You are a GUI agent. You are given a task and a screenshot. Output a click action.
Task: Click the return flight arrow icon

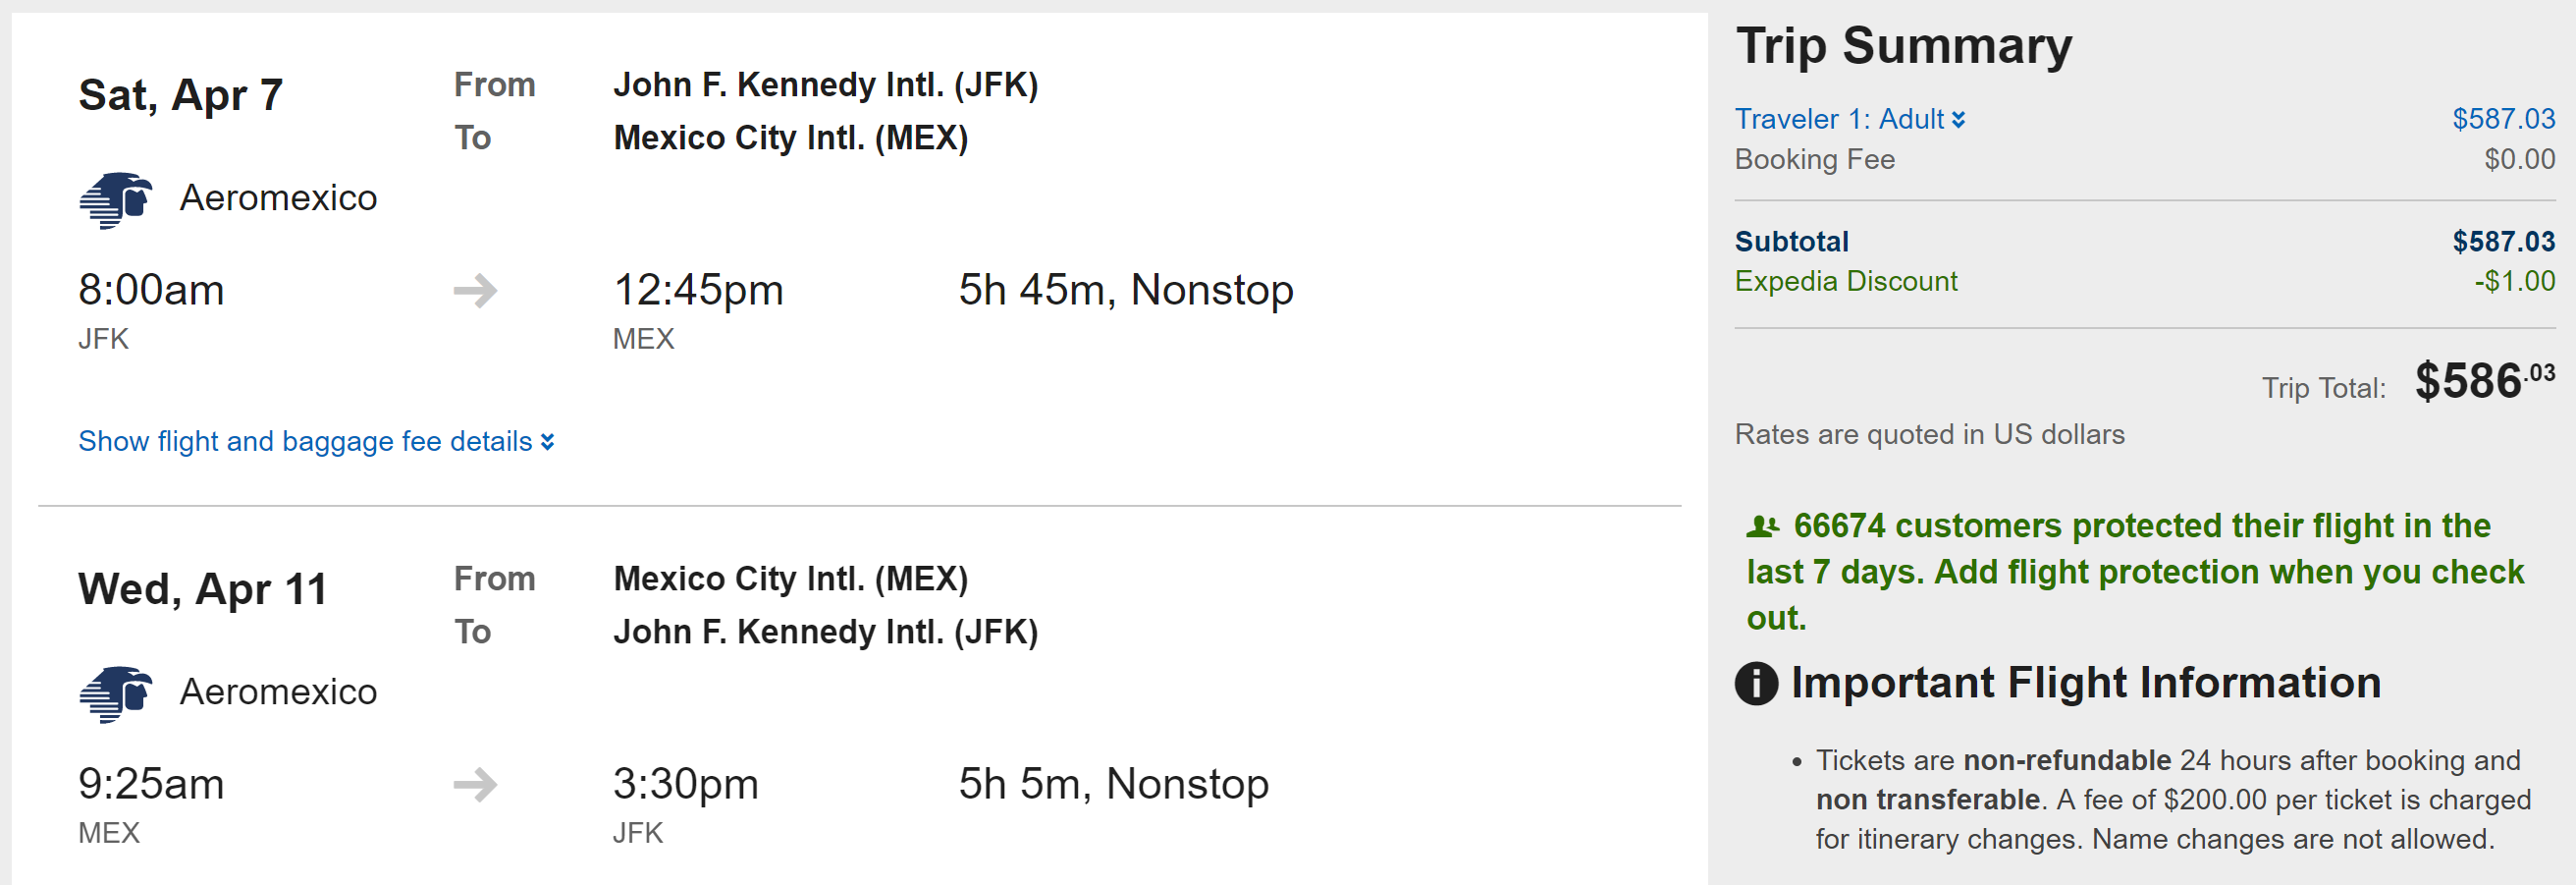(x=475, y=785)
